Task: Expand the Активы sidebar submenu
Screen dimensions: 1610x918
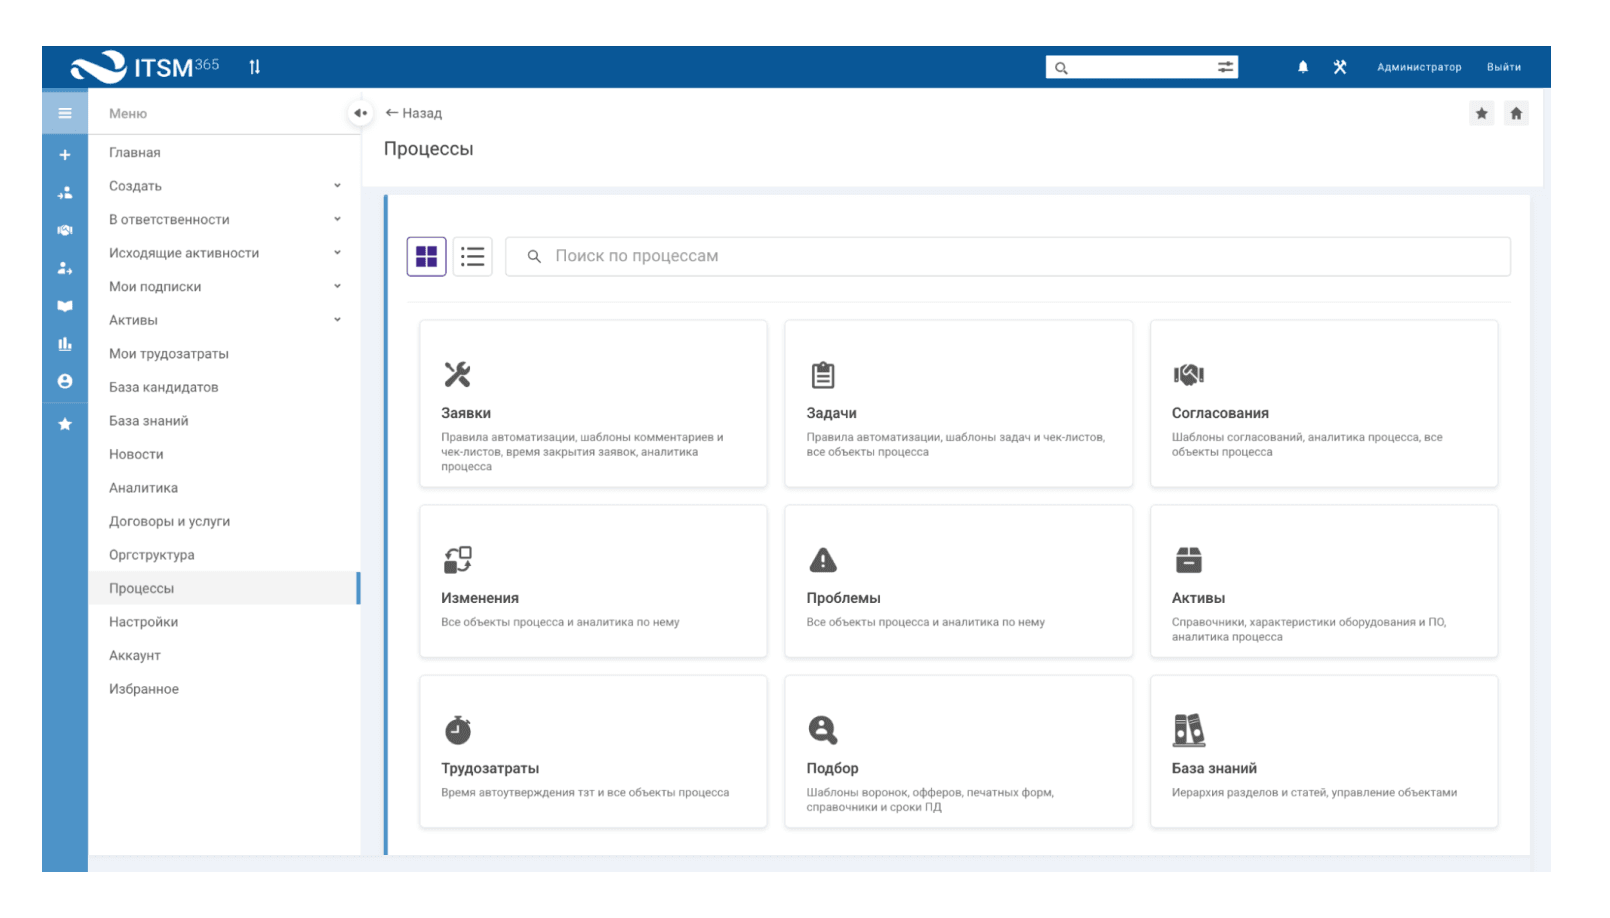Action: tap(337, 320)
